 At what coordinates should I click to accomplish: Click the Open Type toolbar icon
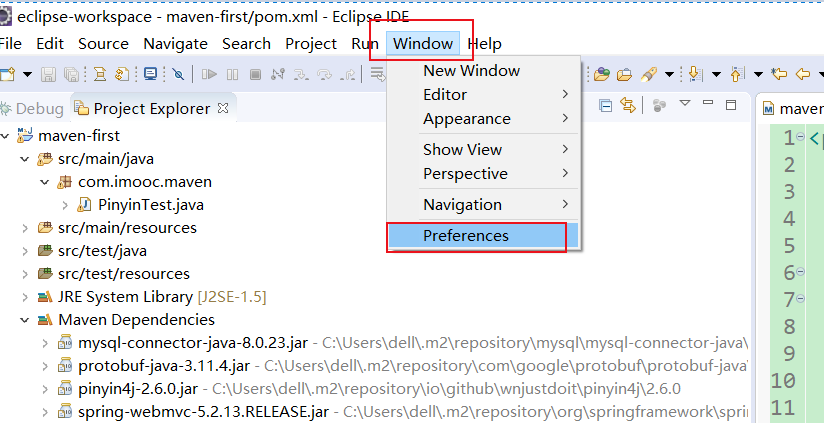click(602, 74)
